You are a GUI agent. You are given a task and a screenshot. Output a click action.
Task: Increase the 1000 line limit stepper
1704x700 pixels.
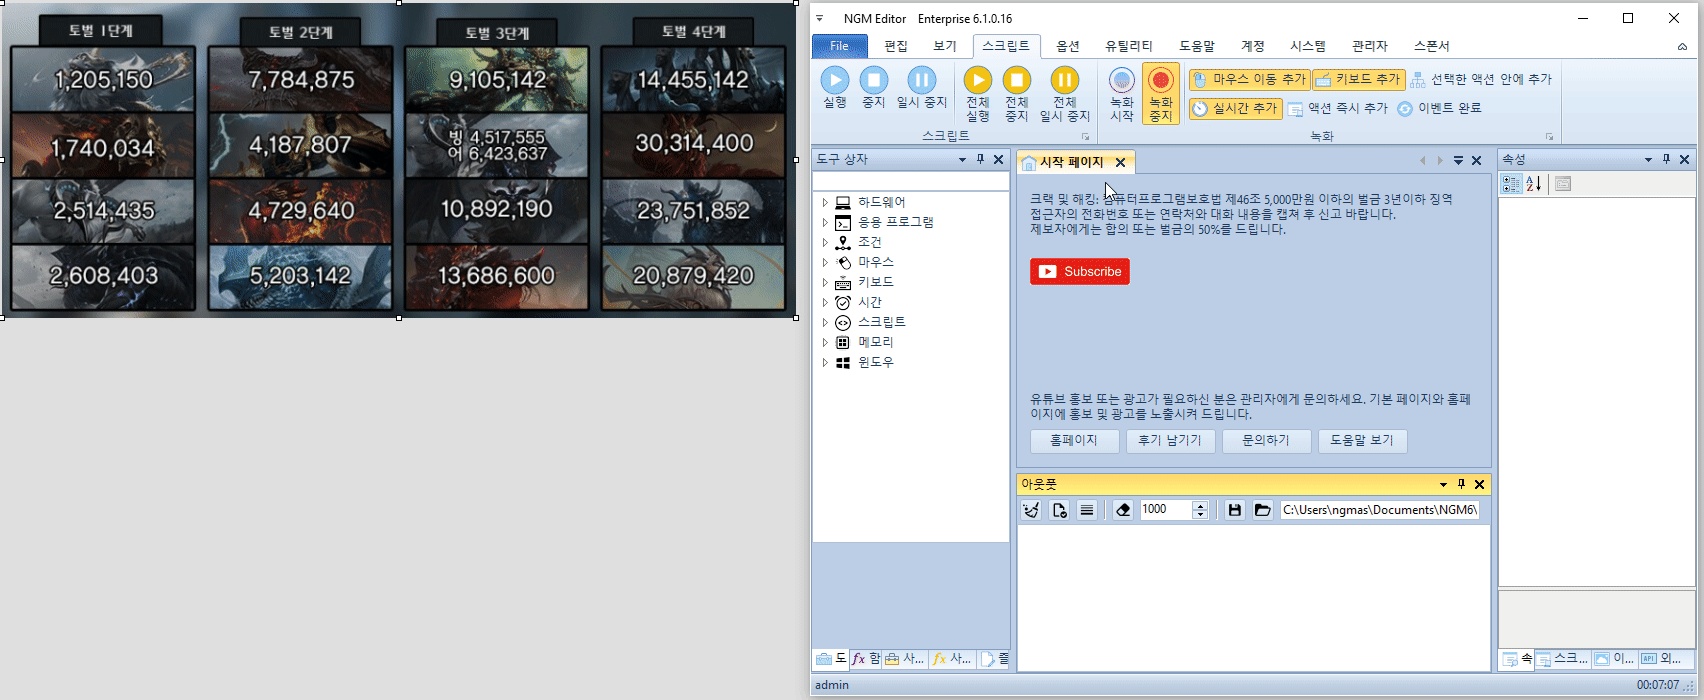pyautogui.click(x=1201, y=505)
